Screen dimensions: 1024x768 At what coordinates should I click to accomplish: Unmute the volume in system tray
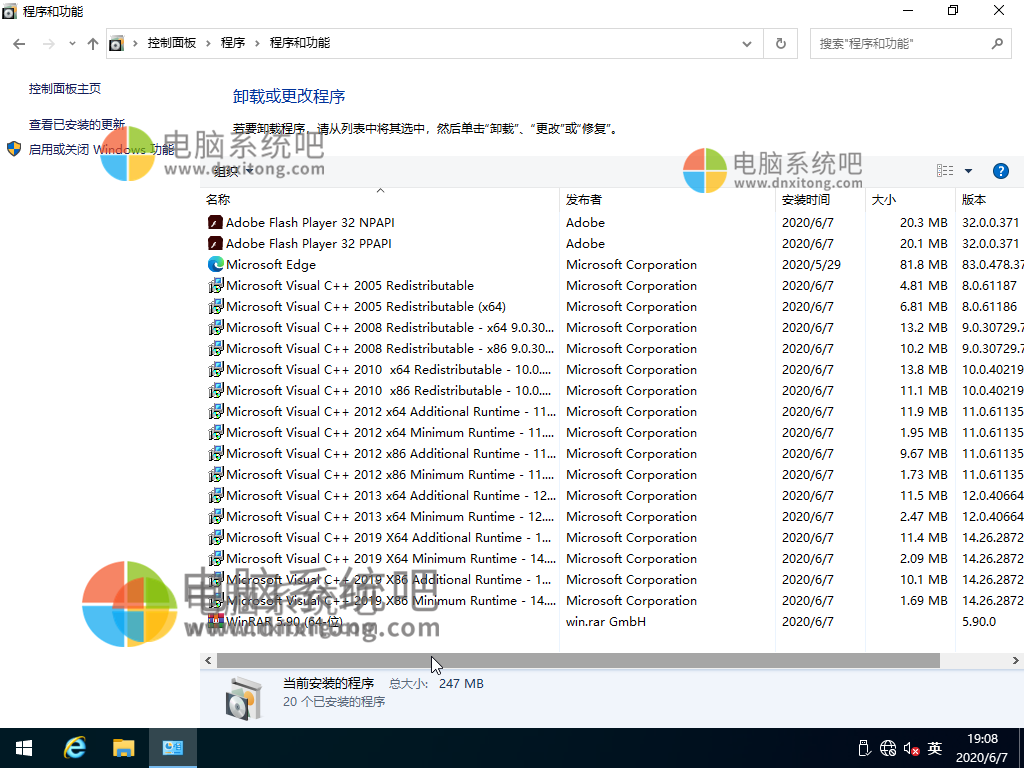pyautogui.click(x=911, y=747)
